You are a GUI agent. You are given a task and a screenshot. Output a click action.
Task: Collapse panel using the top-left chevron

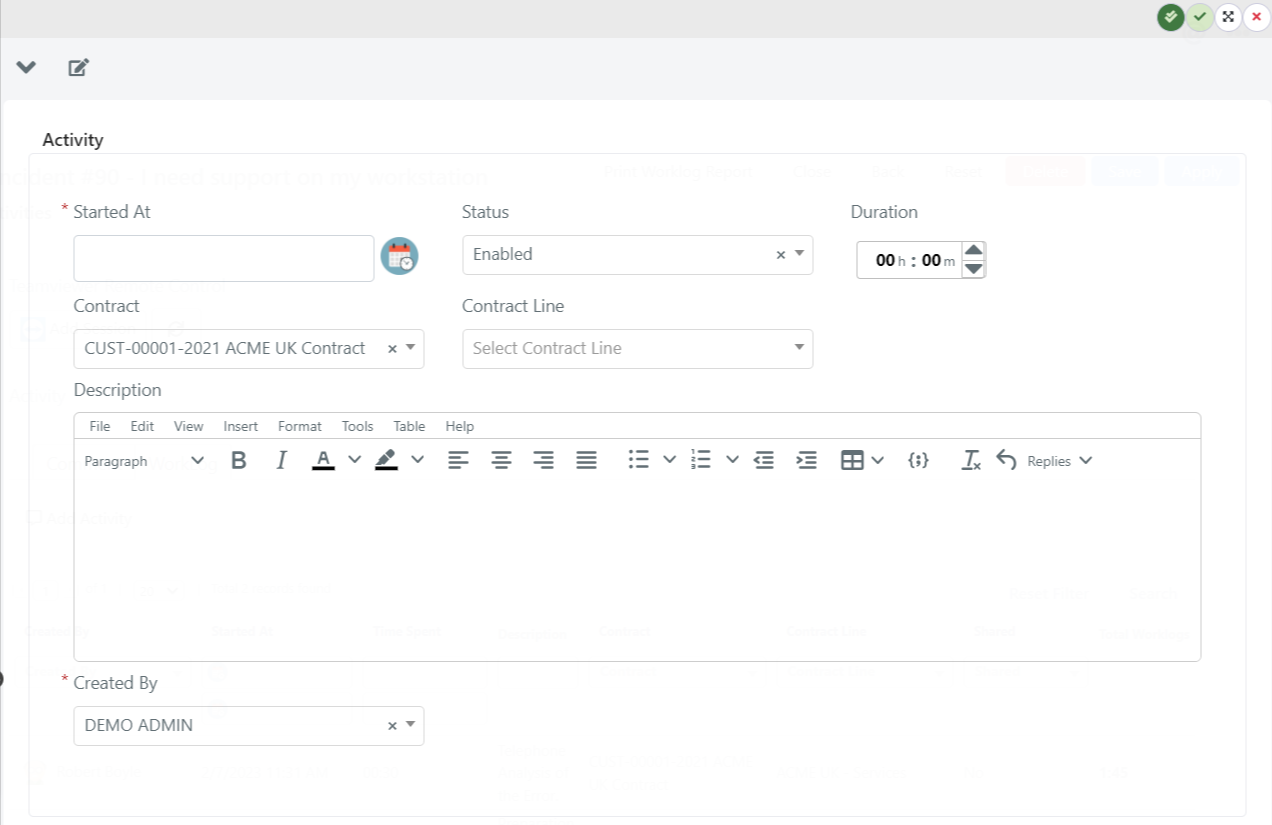[x=26, y=67]
